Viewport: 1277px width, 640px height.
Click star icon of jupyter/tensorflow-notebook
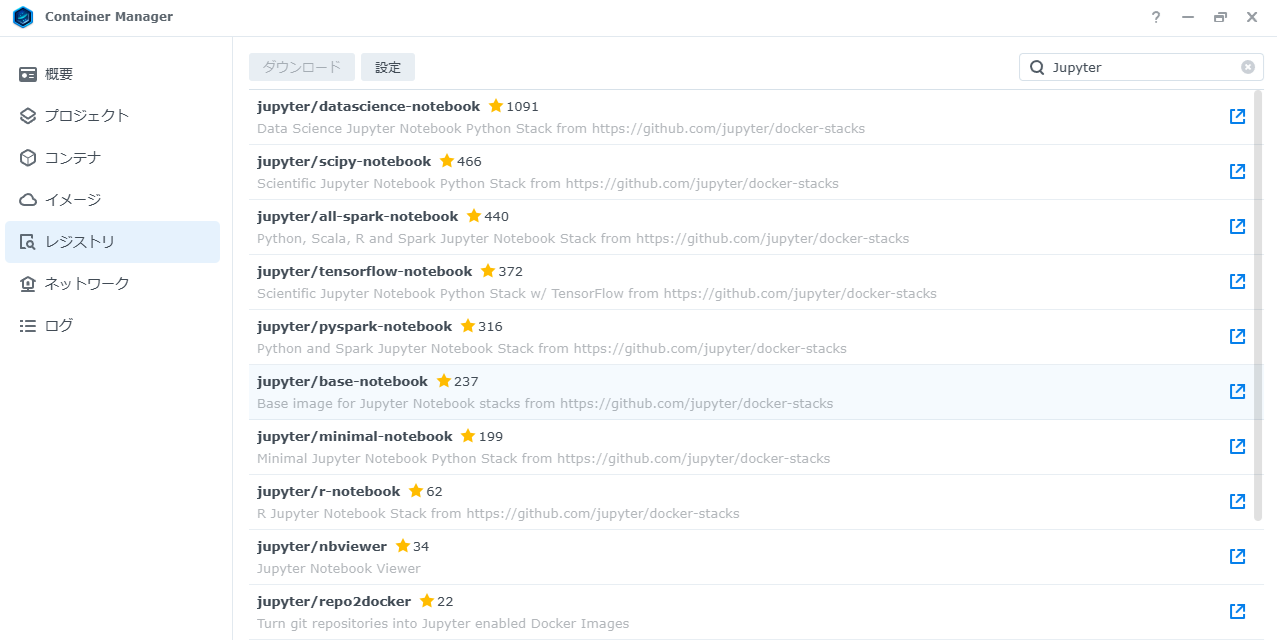coord(488,271)
